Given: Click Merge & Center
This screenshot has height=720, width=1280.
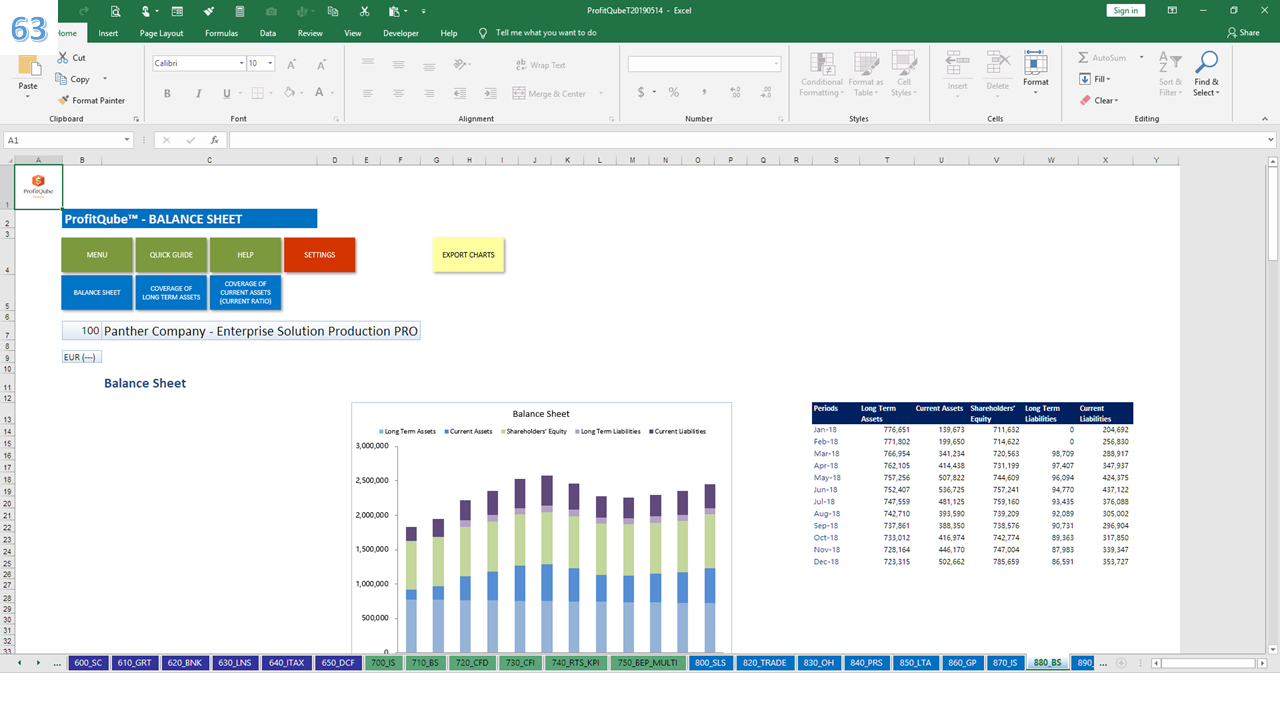Looking at the screenshot, I should tap(550, 93).
